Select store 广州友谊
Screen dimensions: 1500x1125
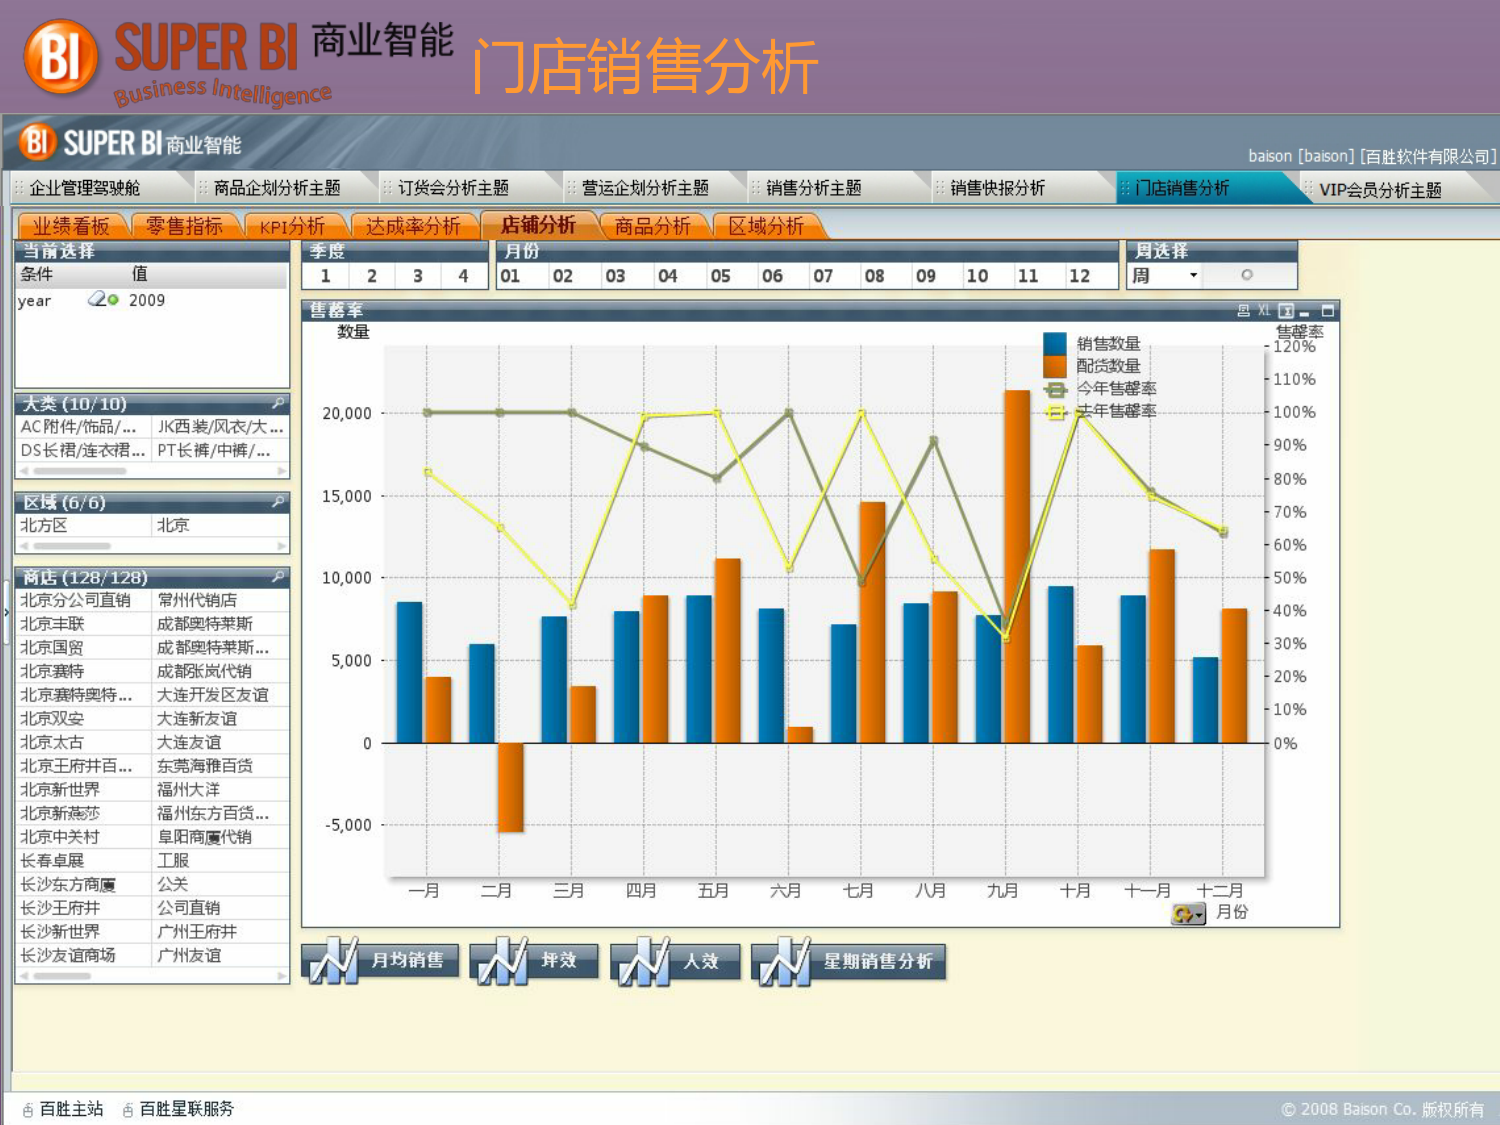[x=220, y=955]
